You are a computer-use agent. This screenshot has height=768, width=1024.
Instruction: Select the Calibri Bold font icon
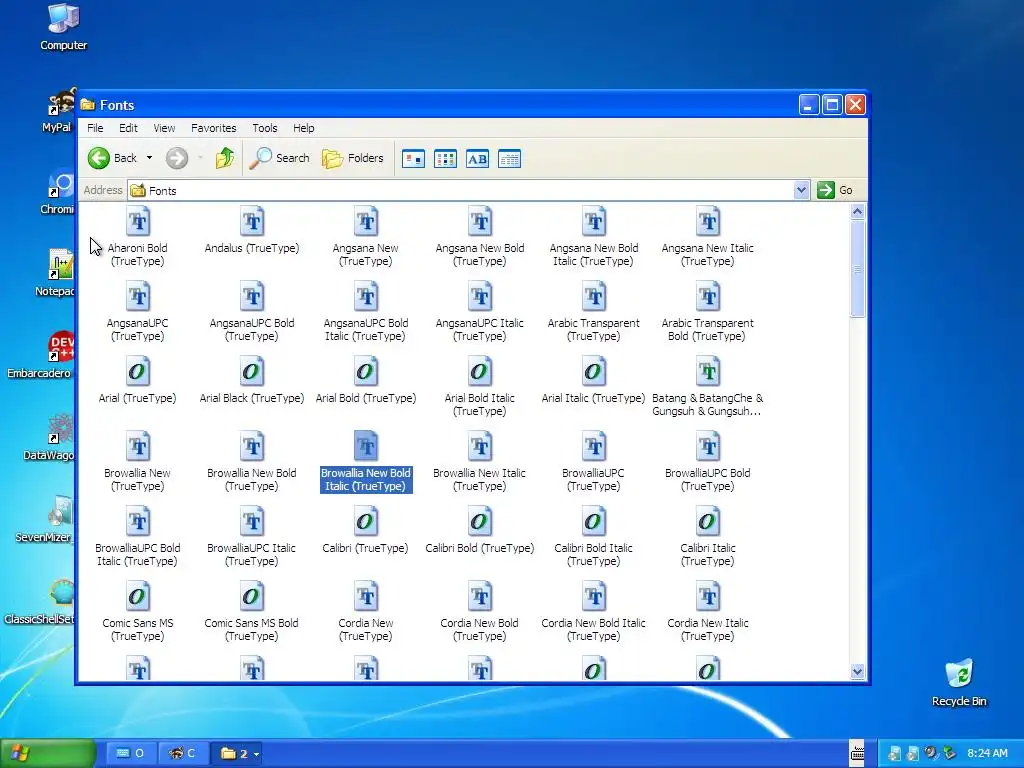tap(480, 522)
